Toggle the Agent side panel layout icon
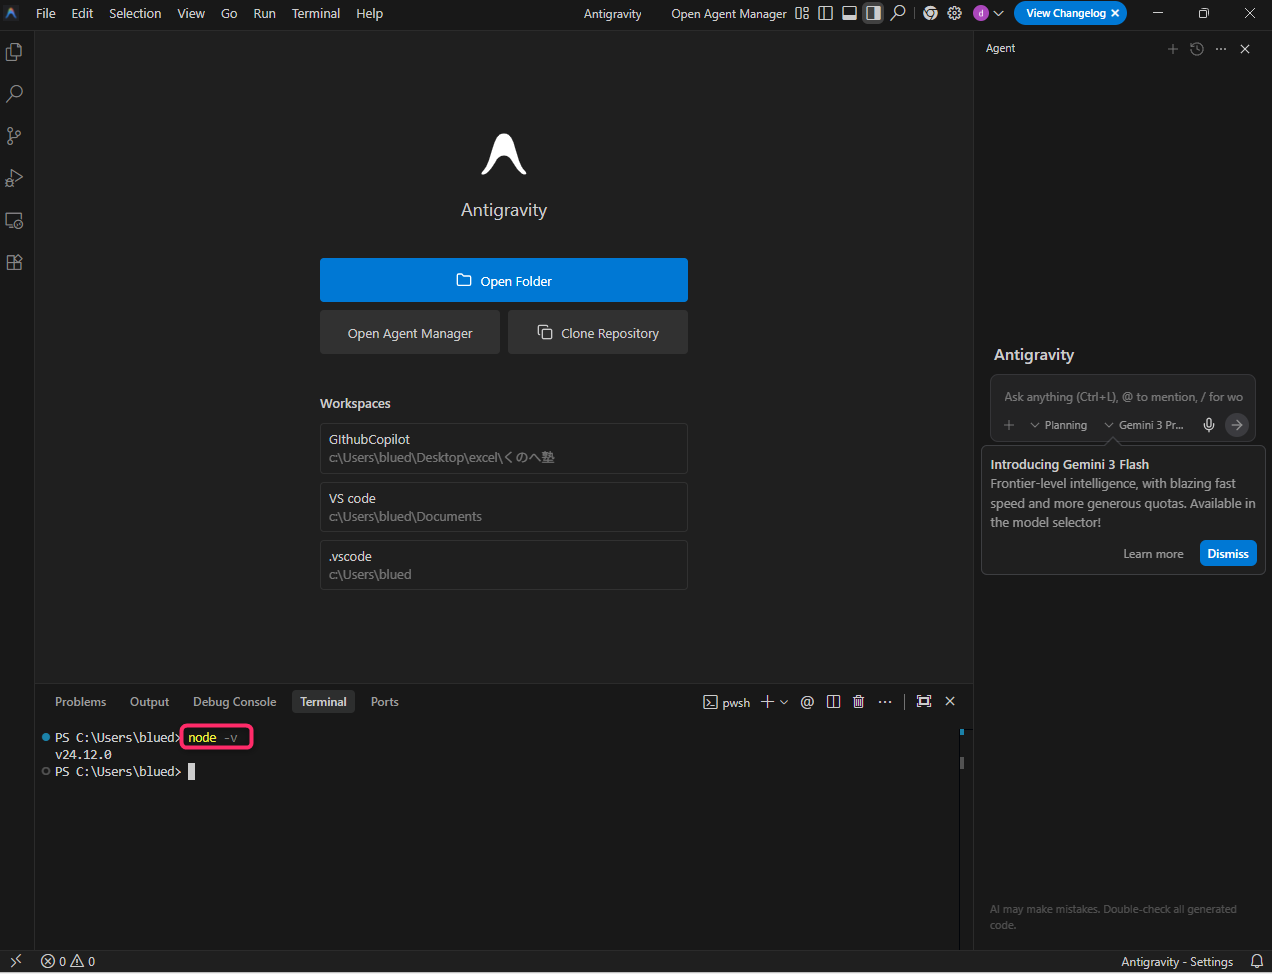The height and width of the screenshot is (974, 1272). coord(873,13)
